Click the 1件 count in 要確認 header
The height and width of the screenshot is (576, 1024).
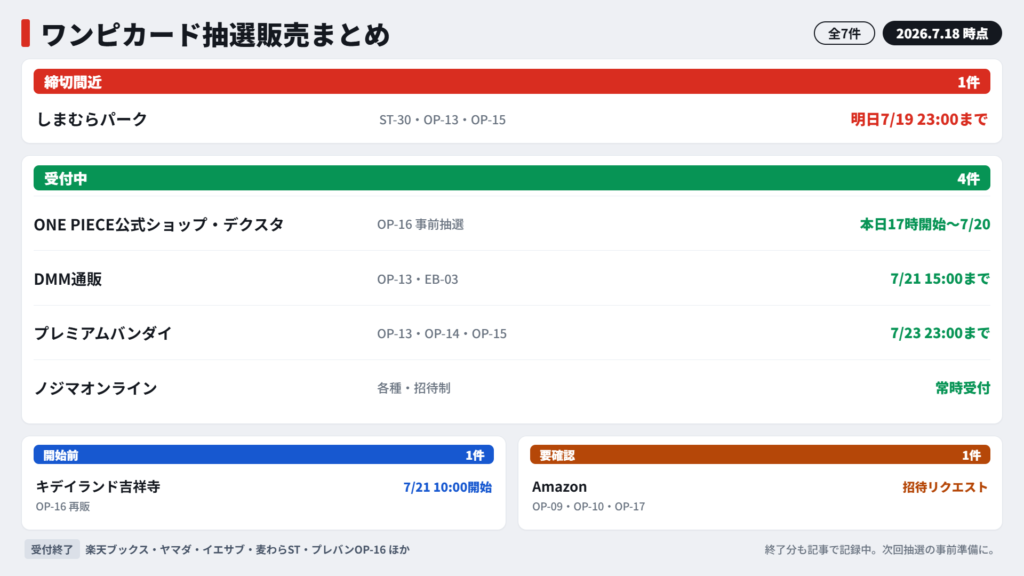pyautogui.click(x=971, y=455)
